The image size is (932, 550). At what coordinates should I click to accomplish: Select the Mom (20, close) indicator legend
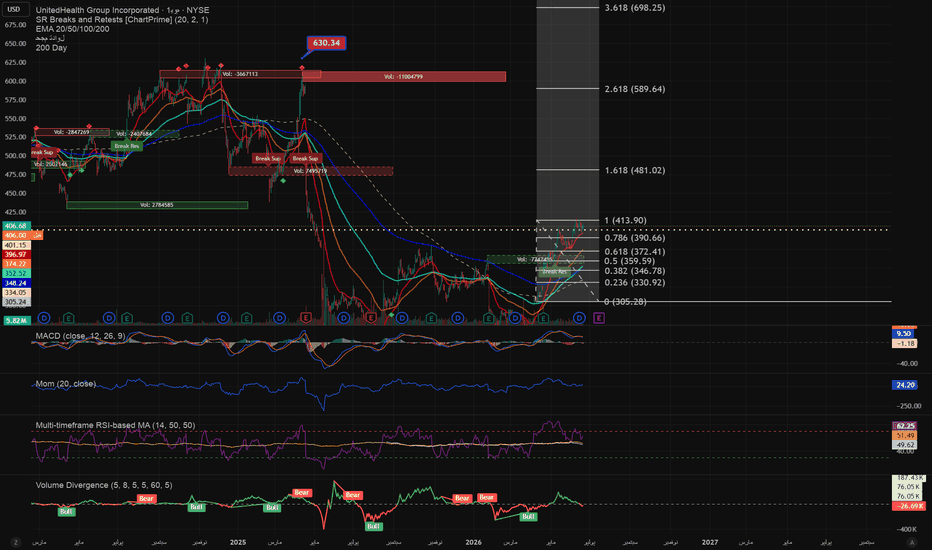coord(66,384)
